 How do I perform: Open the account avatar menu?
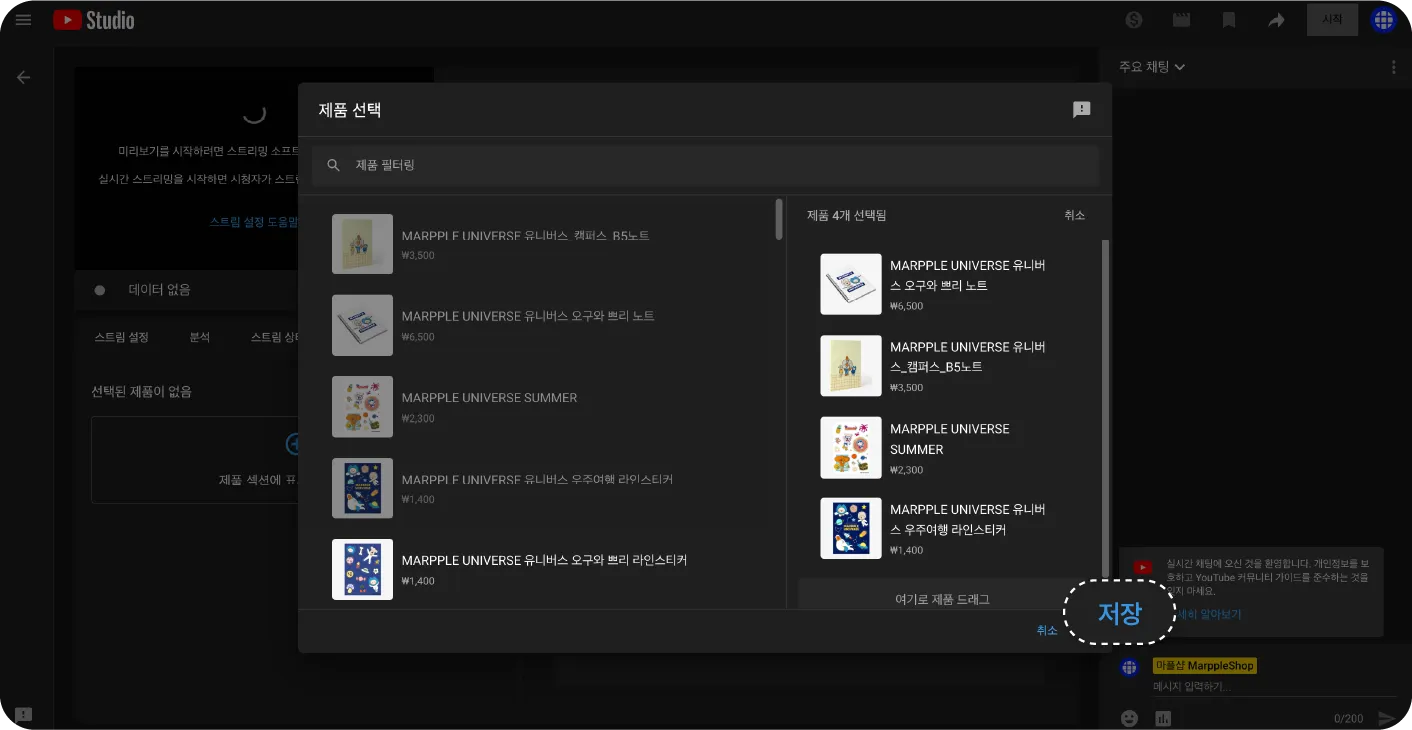coord(1383,20)
